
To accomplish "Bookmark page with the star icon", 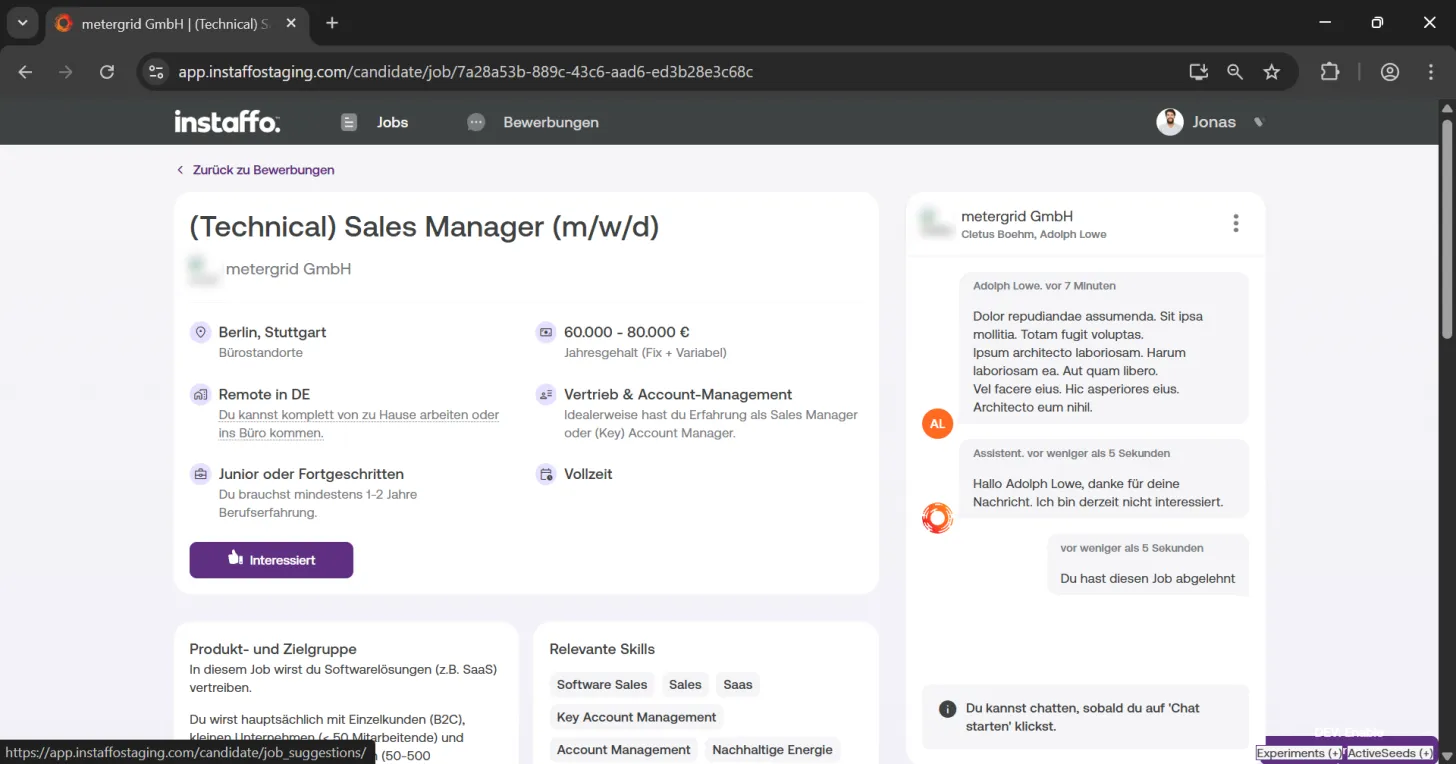I will (1272, 72).
